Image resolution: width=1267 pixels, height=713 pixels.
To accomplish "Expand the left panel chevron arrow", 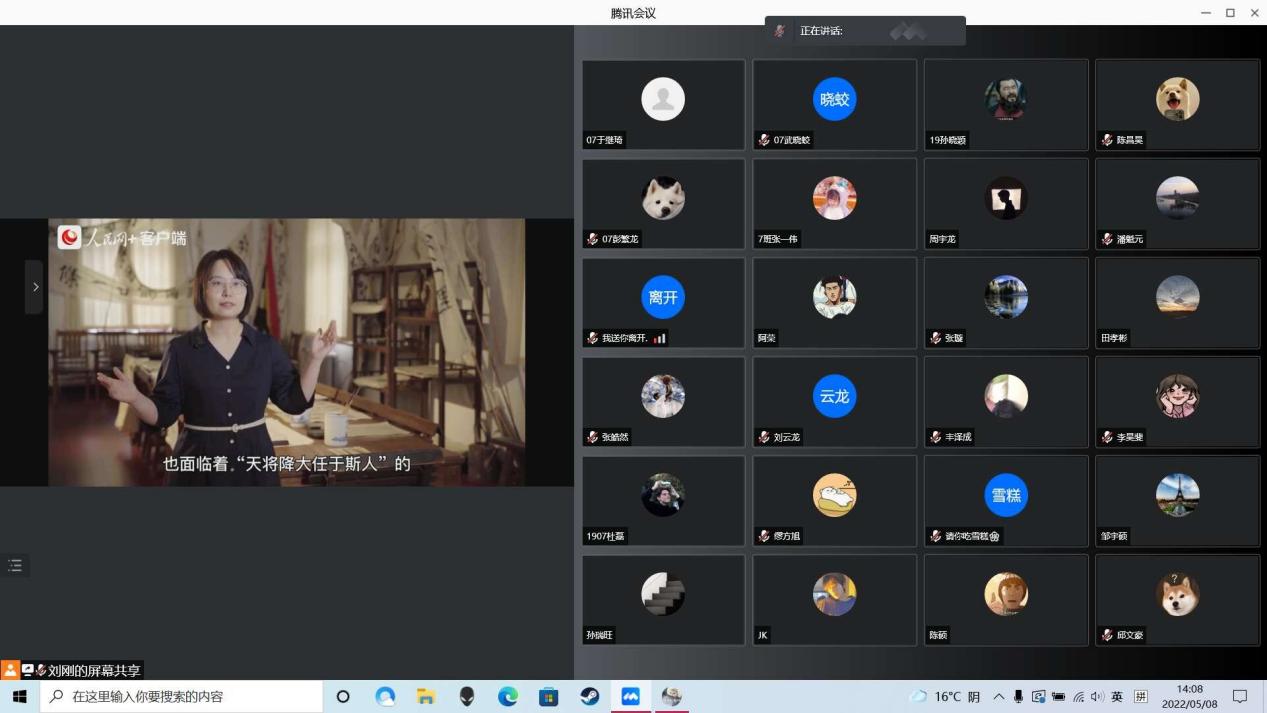I will click(x=35, y=287).
